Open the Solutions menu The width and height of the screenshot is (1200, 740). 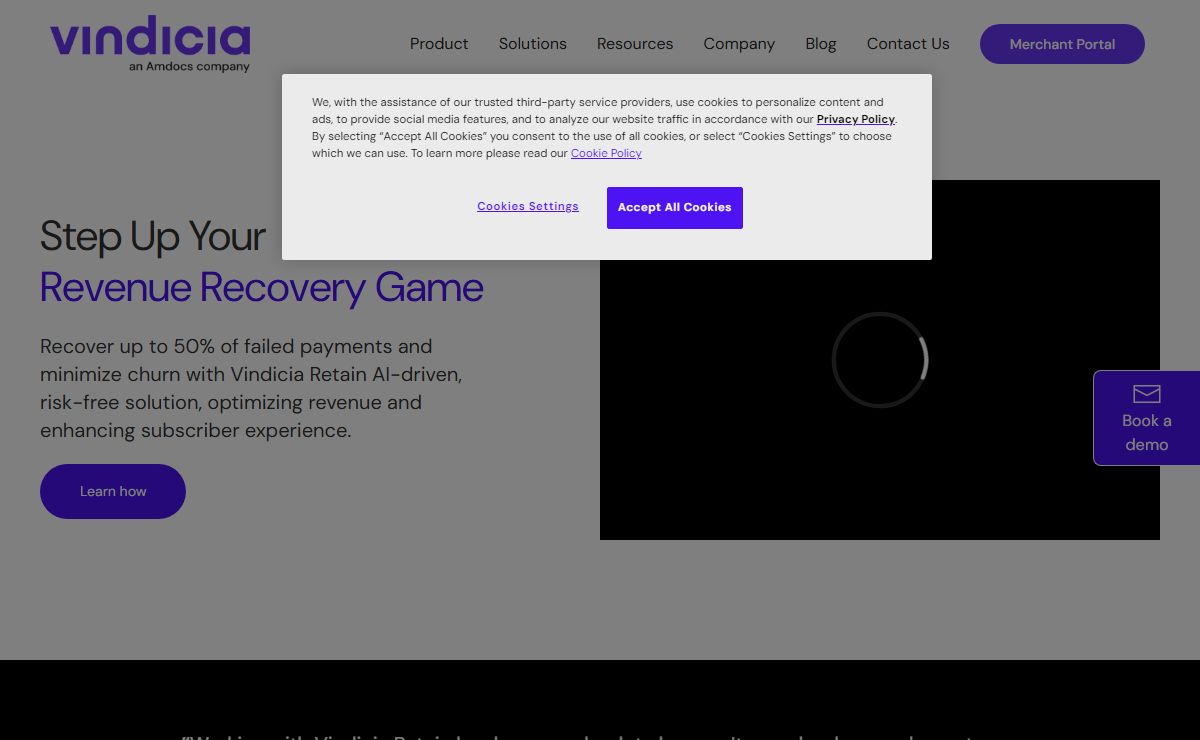point(533,44)
